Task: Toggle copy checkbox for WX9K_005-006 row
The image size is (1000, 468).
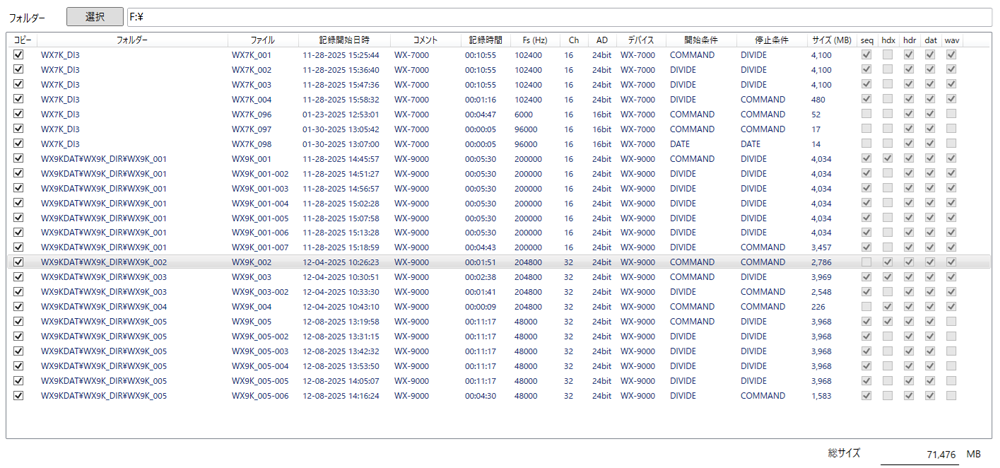Action: (19, 396)
